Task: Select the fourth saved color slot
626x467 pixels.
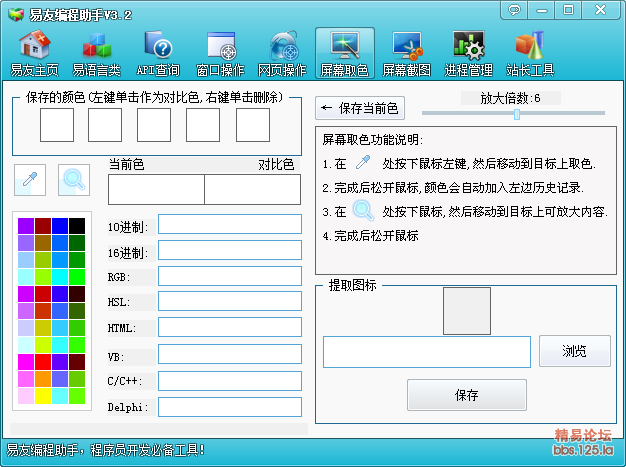Action: [203, 125]
